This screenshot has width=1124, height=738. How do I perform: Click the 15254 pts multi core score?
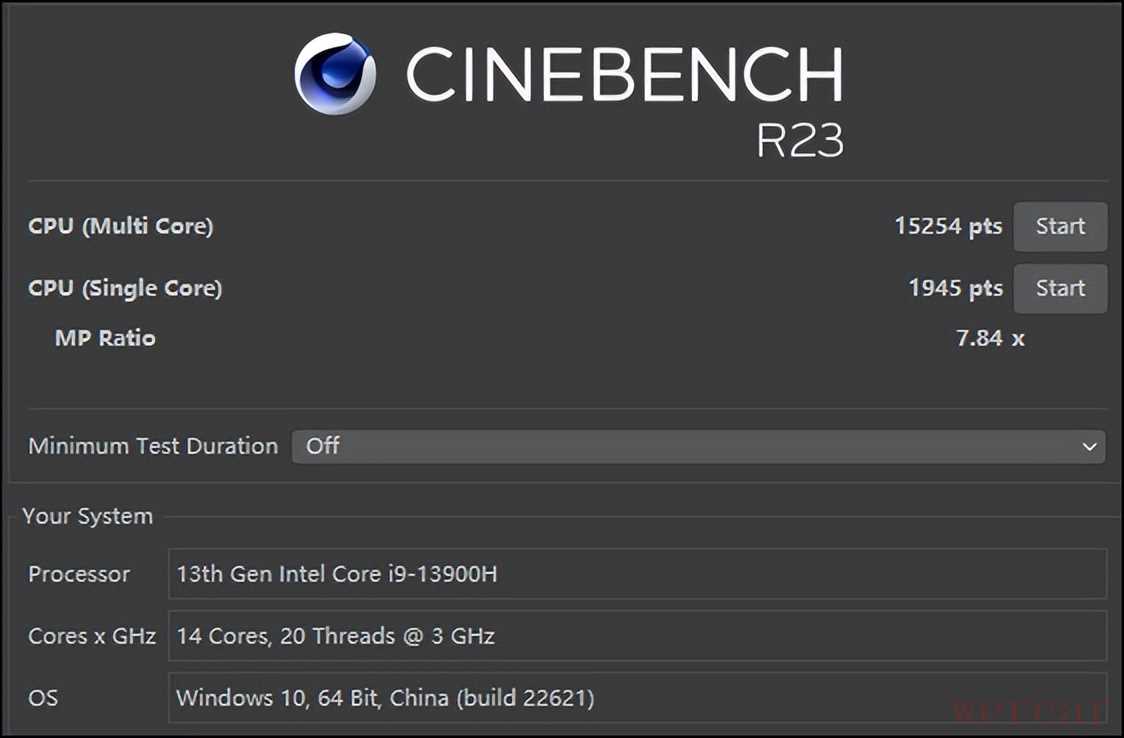[948, 226]
